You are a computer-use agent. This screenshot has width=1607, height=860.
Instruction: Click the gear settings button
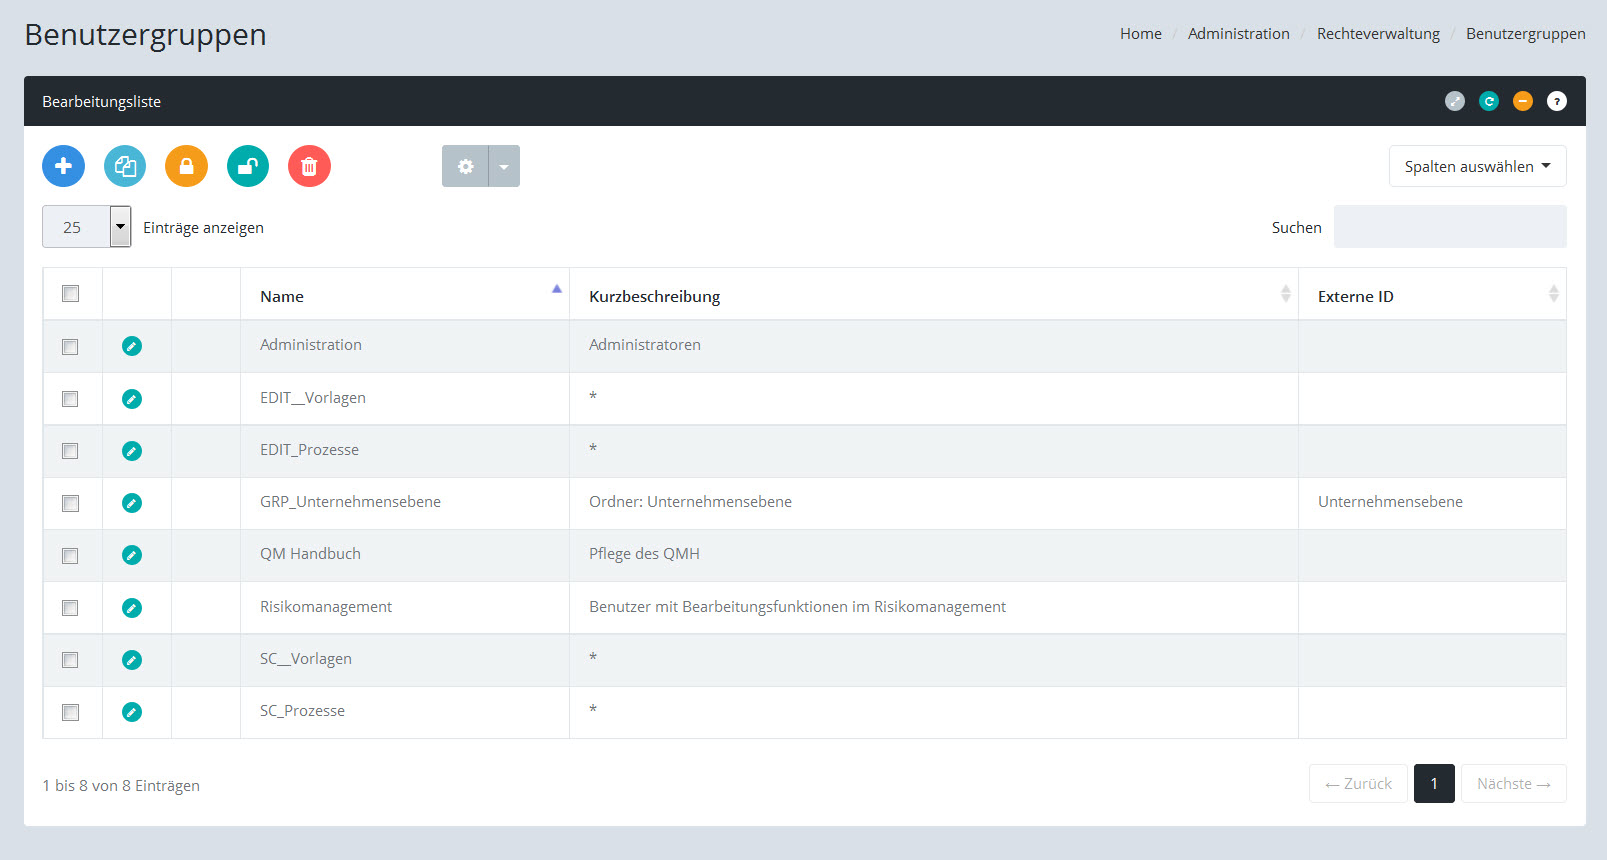pos(465,166)
